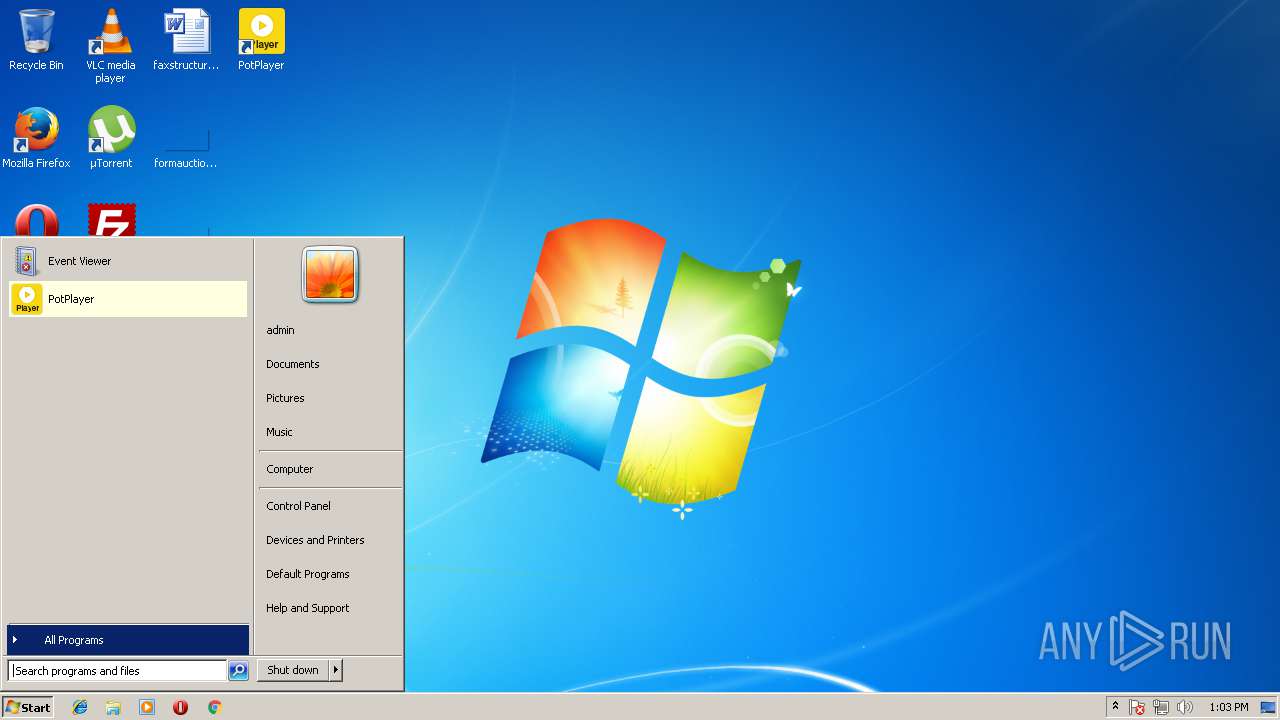Launch VLC media player from desktop
This screenshot has height=720, width=1280.
point(110,45)
